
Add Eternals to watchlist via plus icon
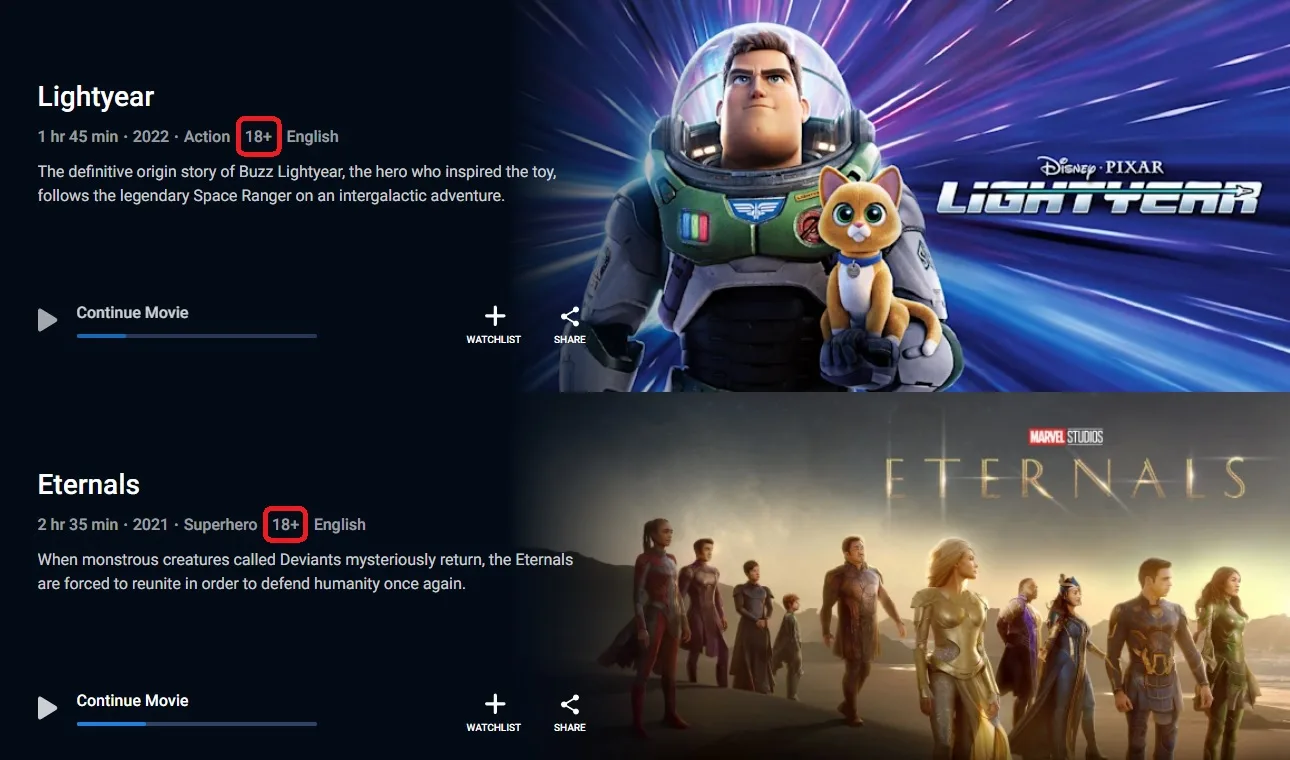point(494,705)
